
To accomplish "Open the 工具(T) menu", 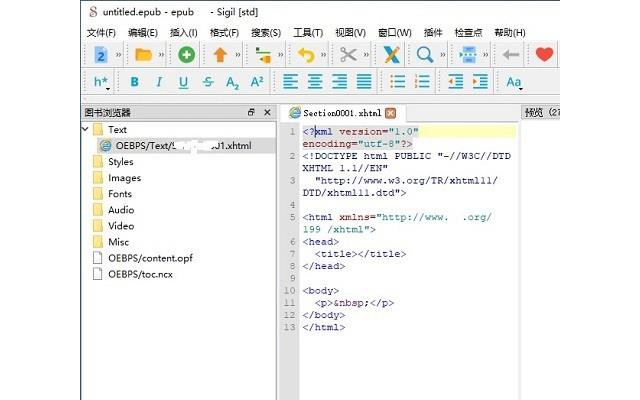I will [x=308, y=33].
